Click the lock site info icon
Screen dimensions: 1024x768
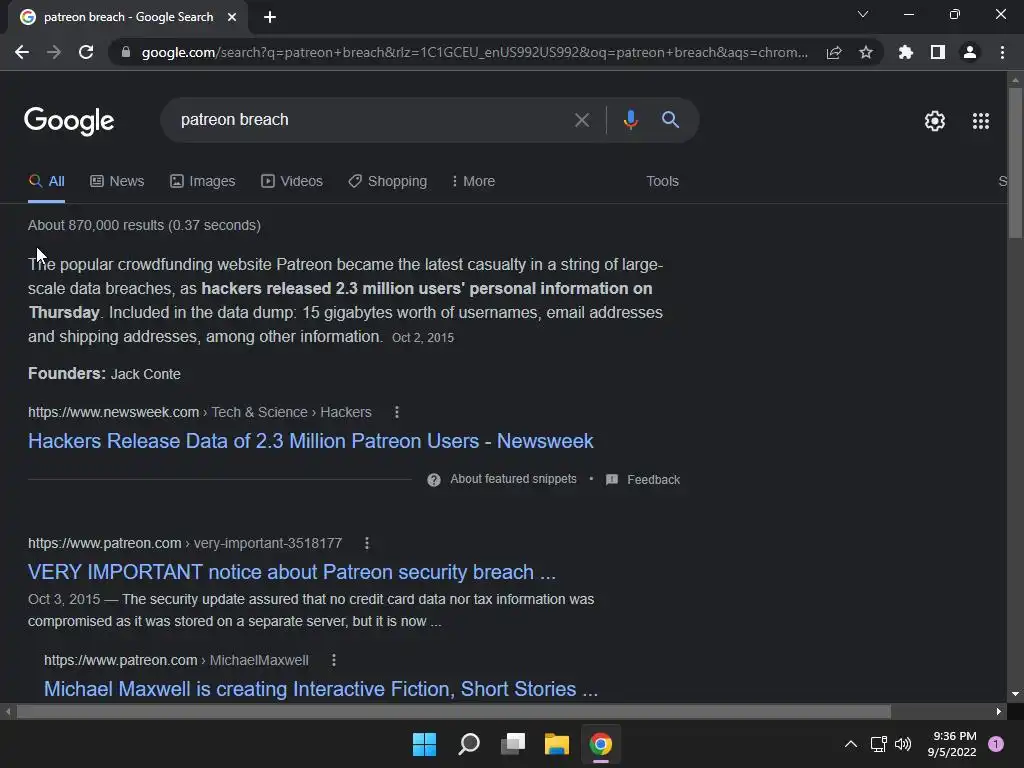(126, 52)
